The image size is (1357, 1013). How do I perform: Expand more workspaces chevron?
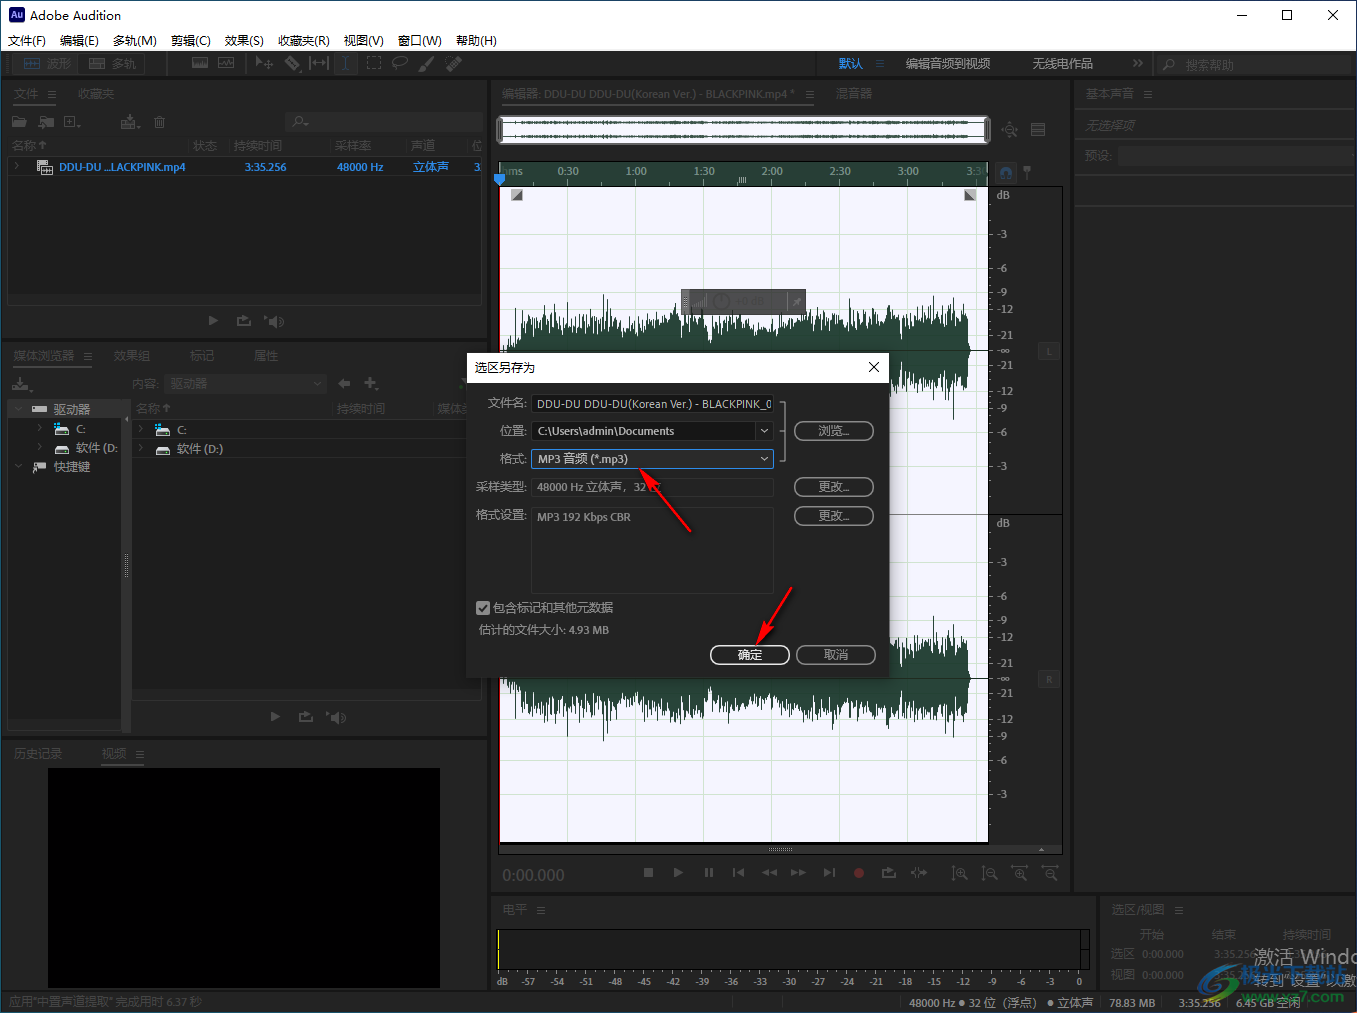(x=1137, y=63)
